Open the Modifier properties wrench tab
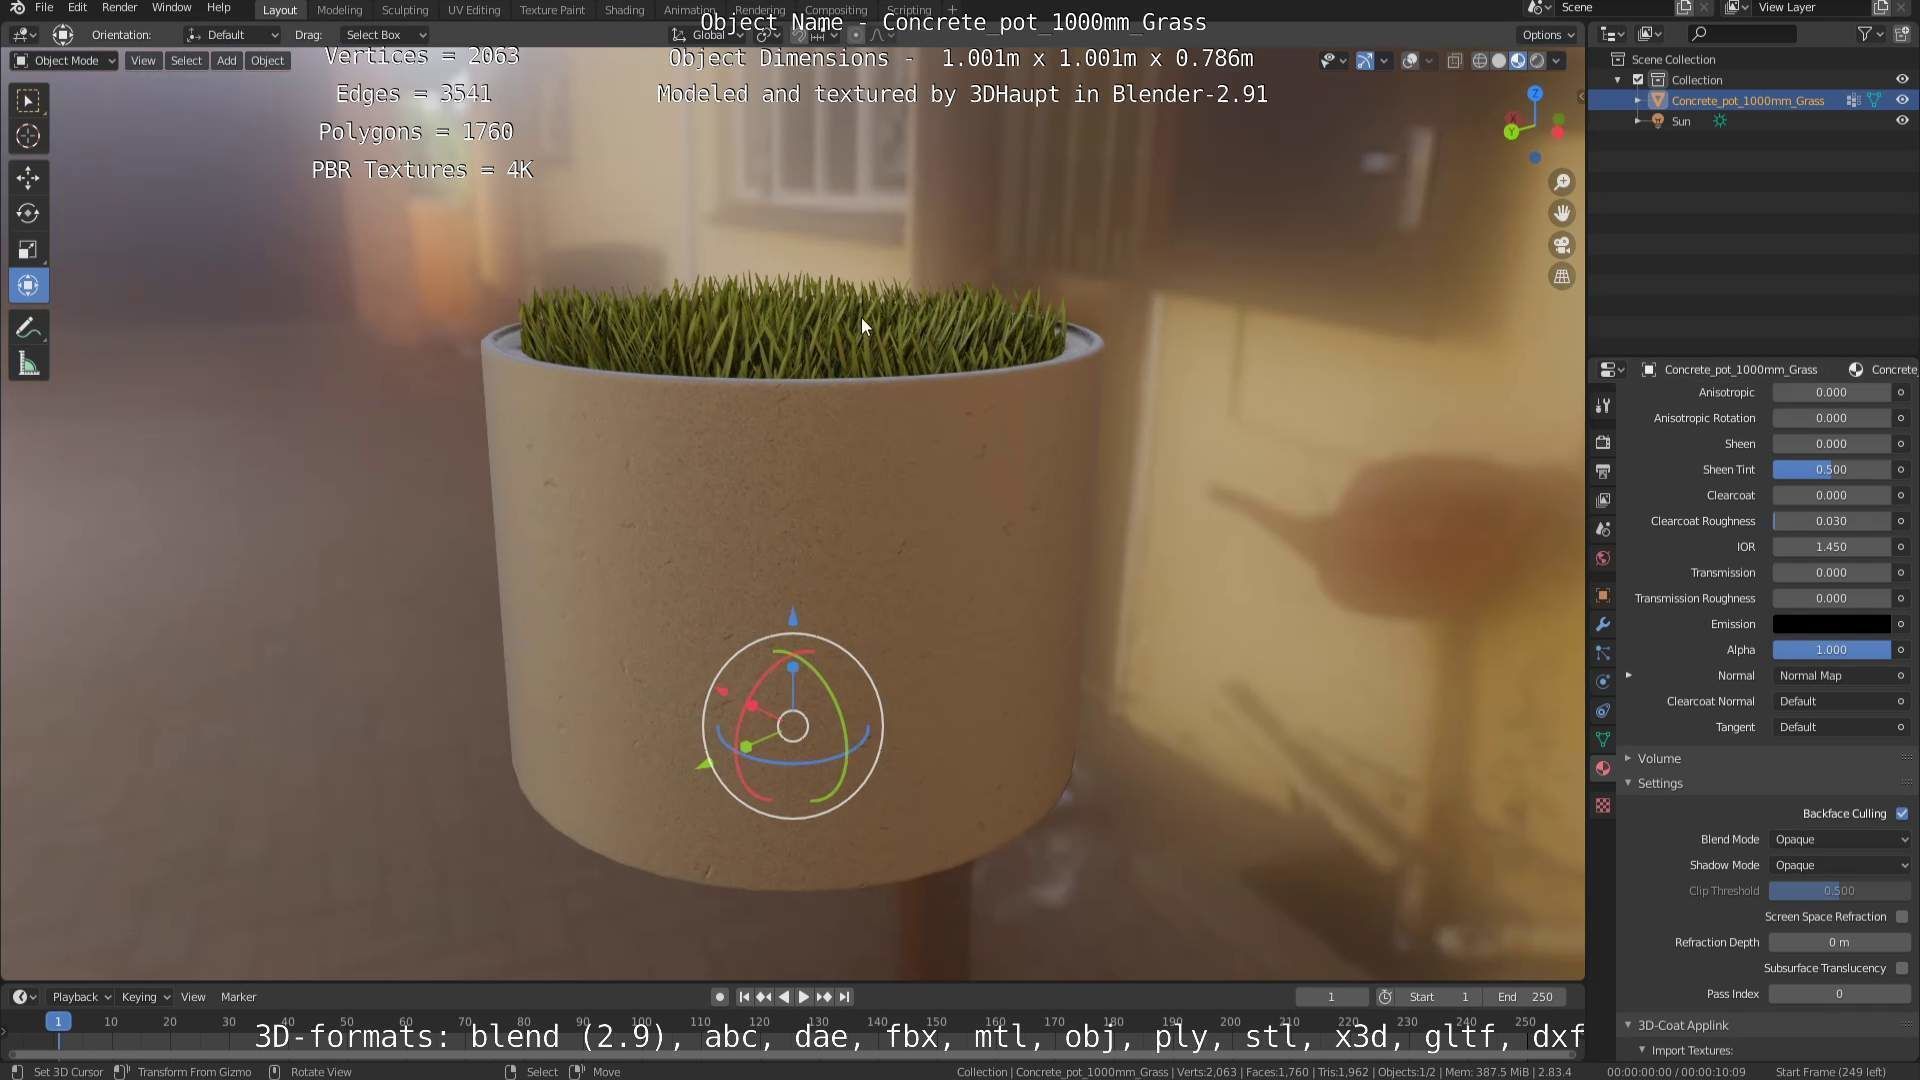Screen dimensions: 1920x1080 click(1603, 624)
